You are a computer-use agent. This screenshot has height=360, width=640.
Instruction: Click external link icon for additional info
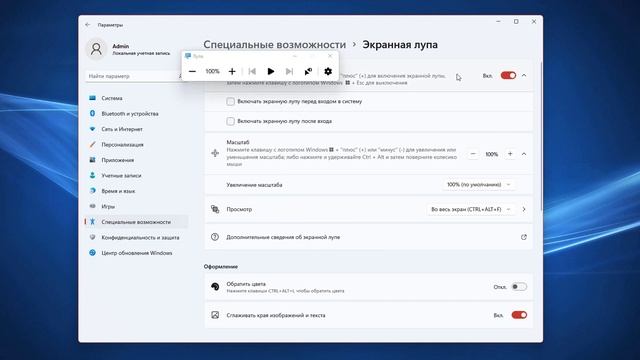click(524, 237)
